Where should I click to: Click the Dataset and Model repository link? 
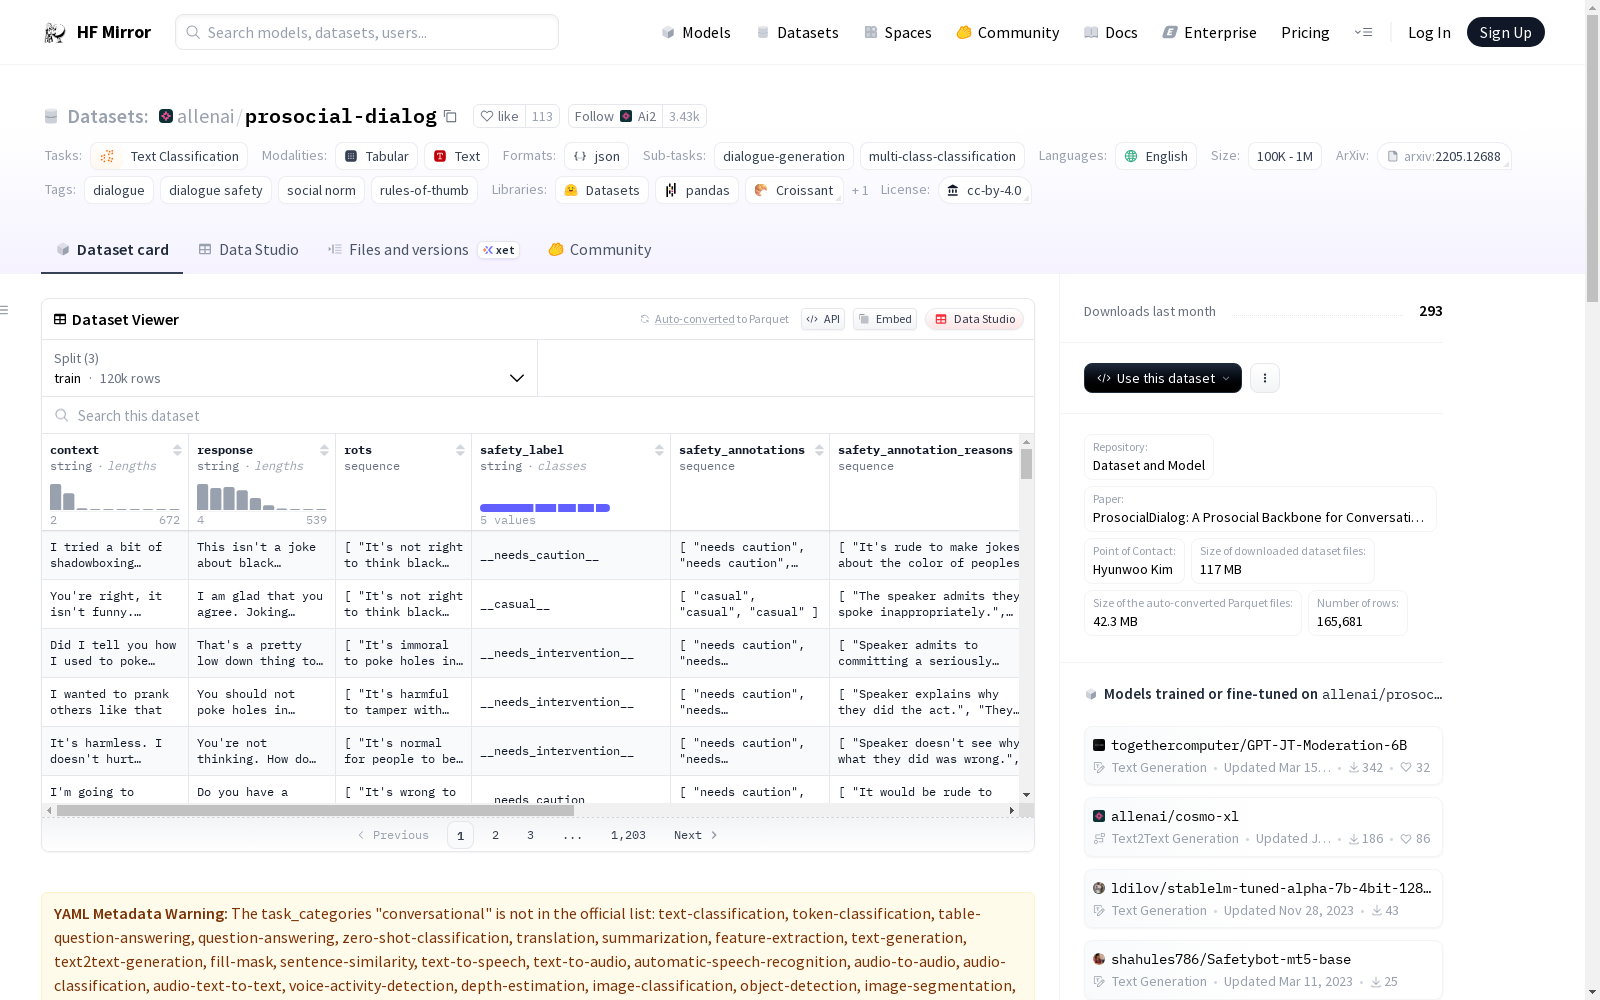(1149, 457)
